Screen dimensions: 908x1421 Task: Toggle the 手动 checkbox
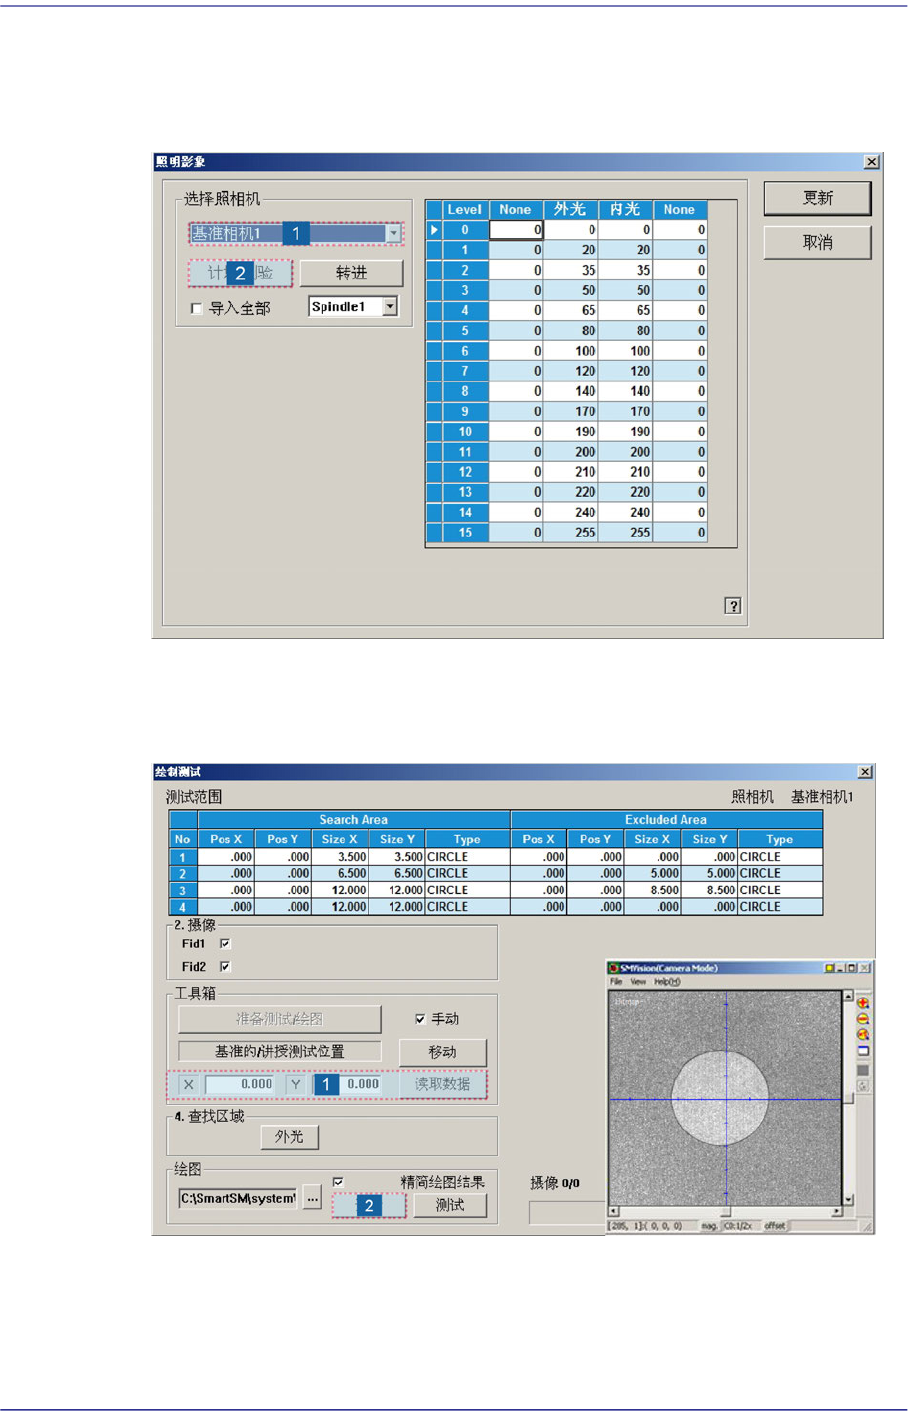point(420,1019)
